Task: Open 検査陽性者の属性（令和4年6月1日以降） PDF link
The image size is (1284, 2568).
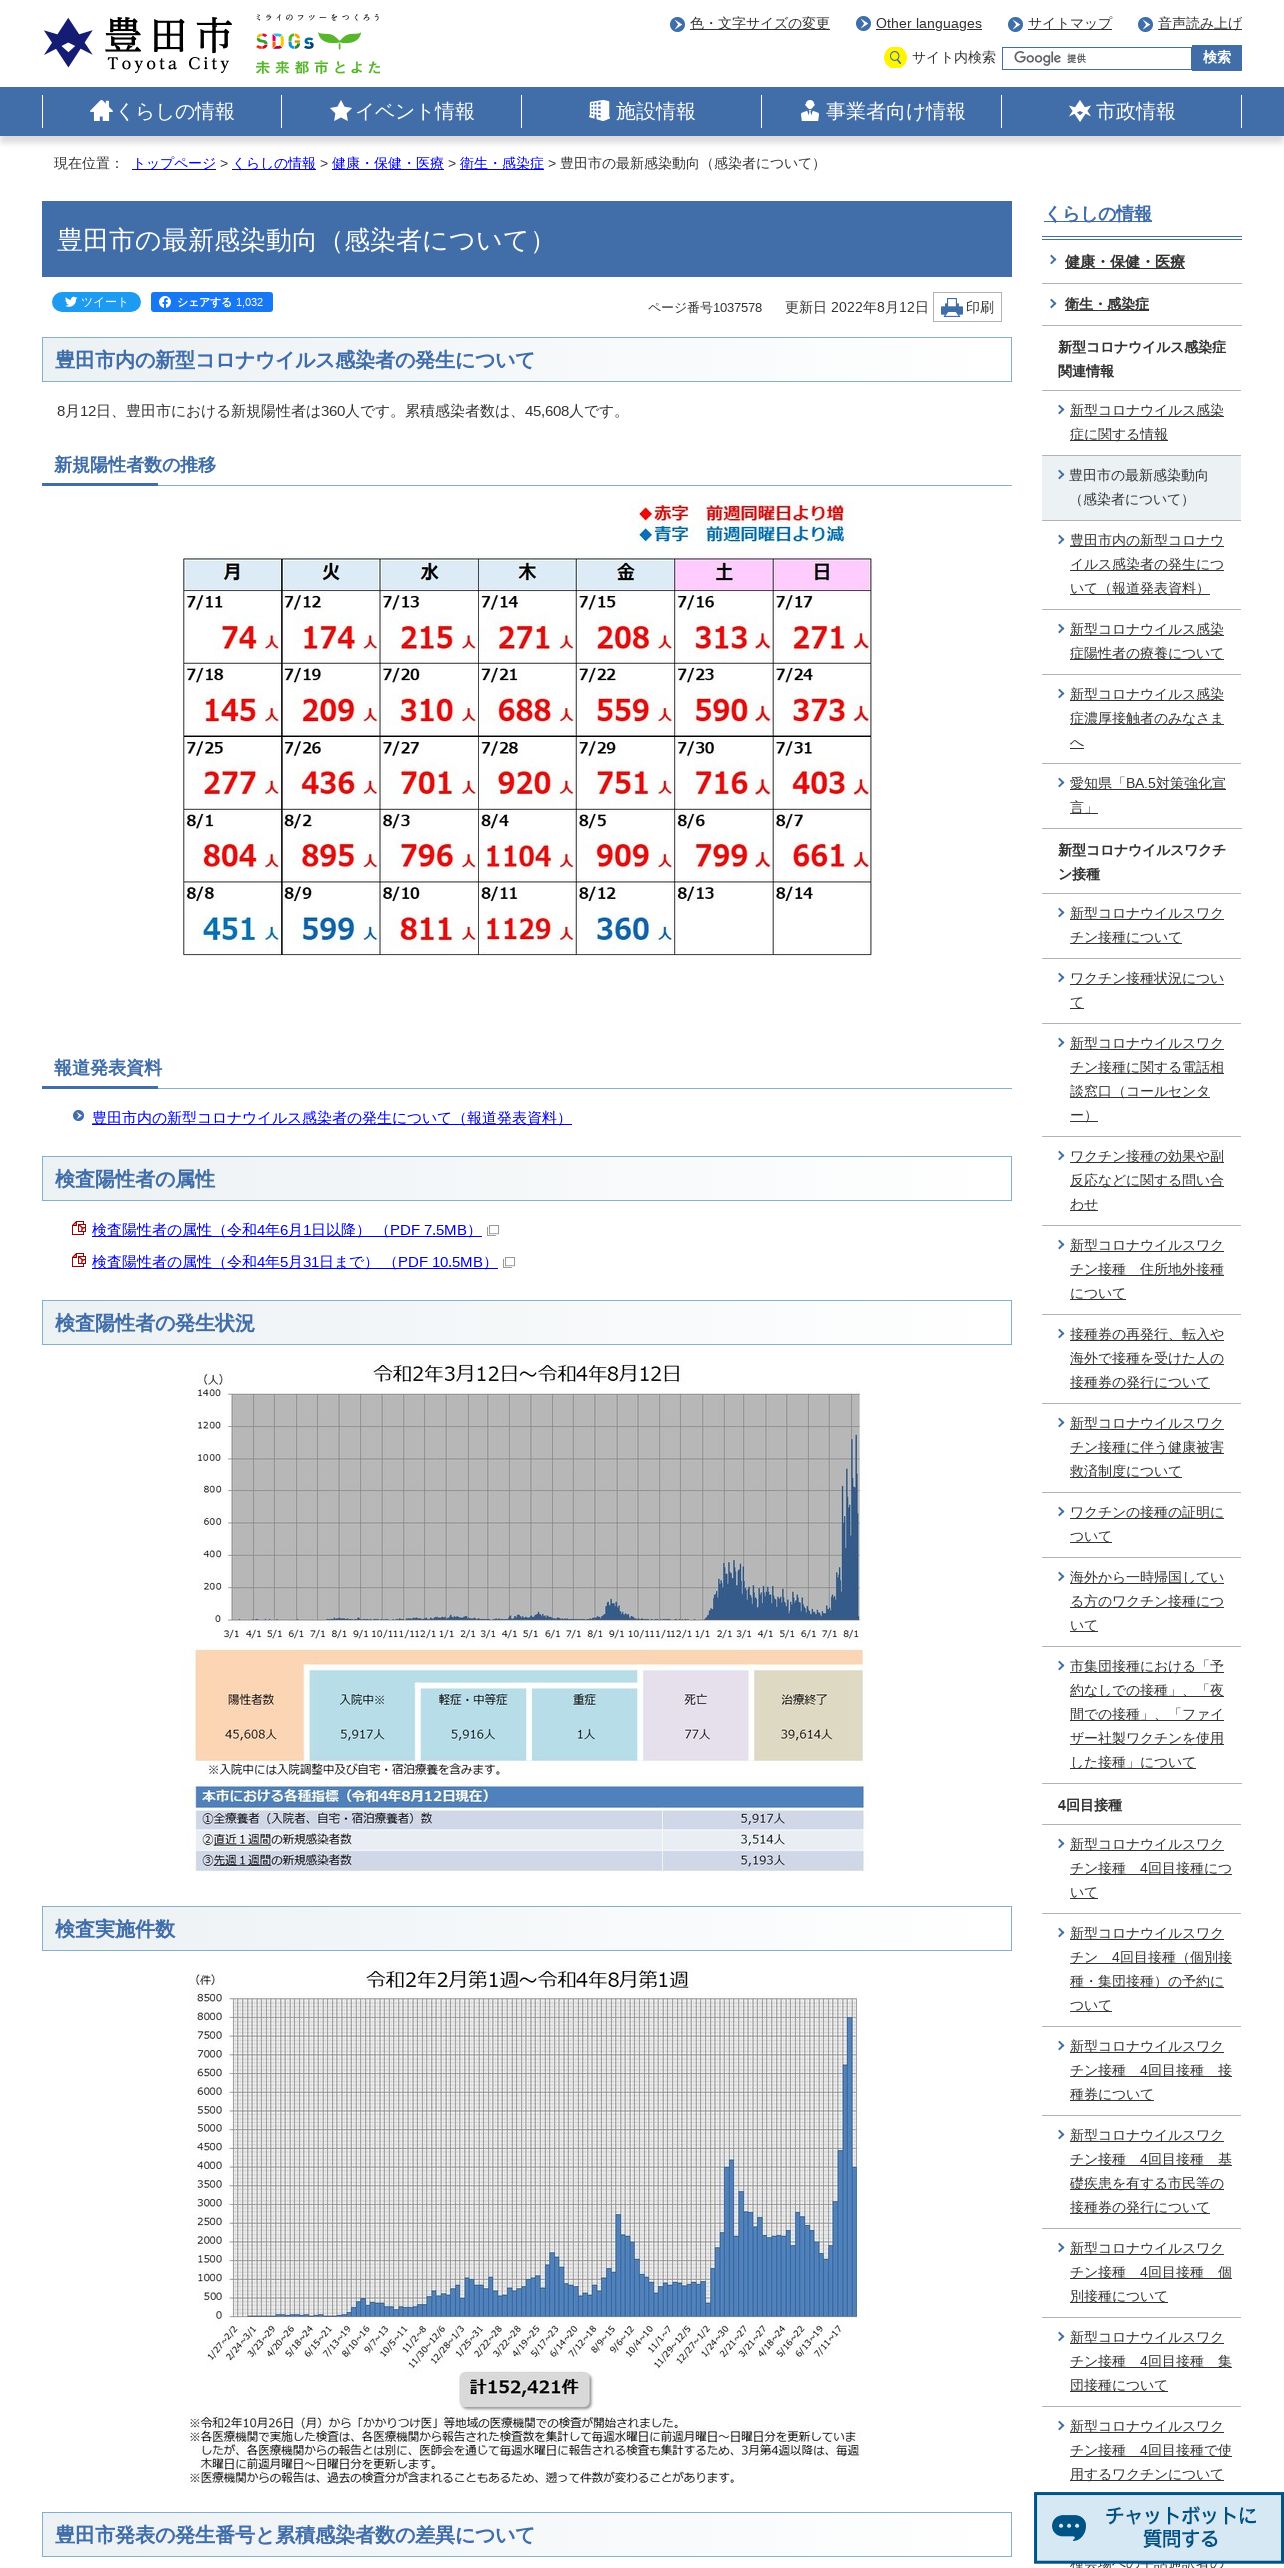Action: click(x=287, y=1230)
